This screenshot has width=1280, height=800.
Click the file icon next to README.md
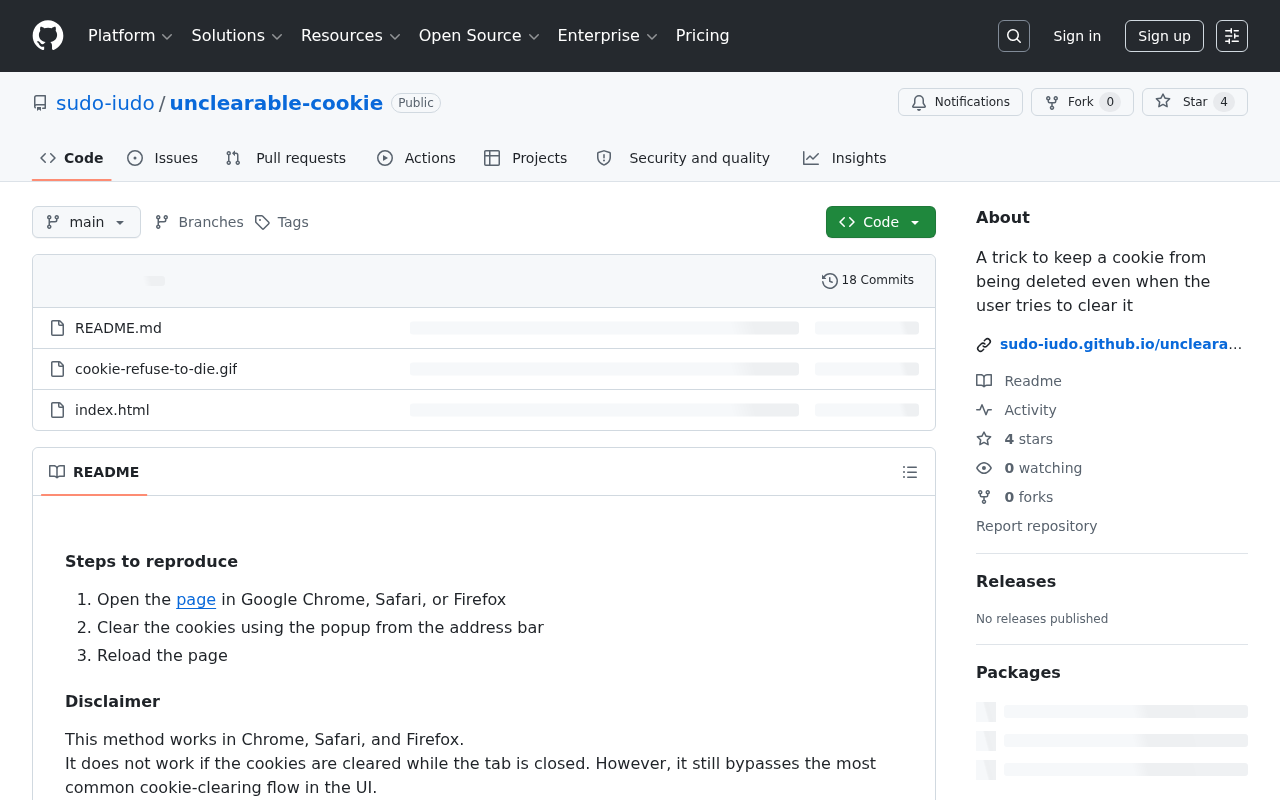(58, 328)
